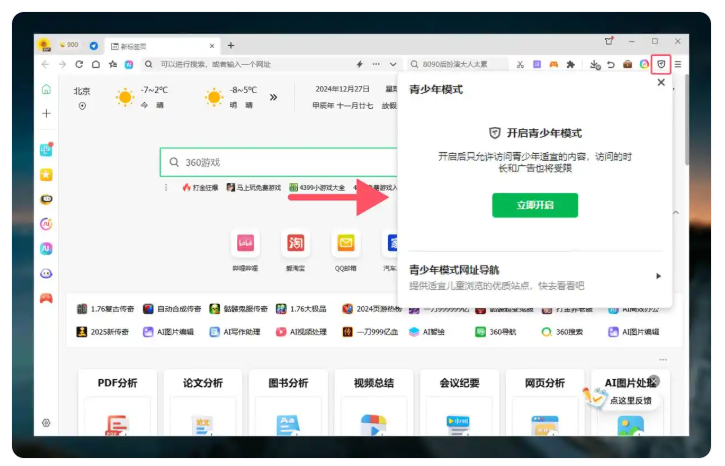Click the 打金狂爆 hot link
The width and height of the screenshot is (725, 466).
point(200,187)
